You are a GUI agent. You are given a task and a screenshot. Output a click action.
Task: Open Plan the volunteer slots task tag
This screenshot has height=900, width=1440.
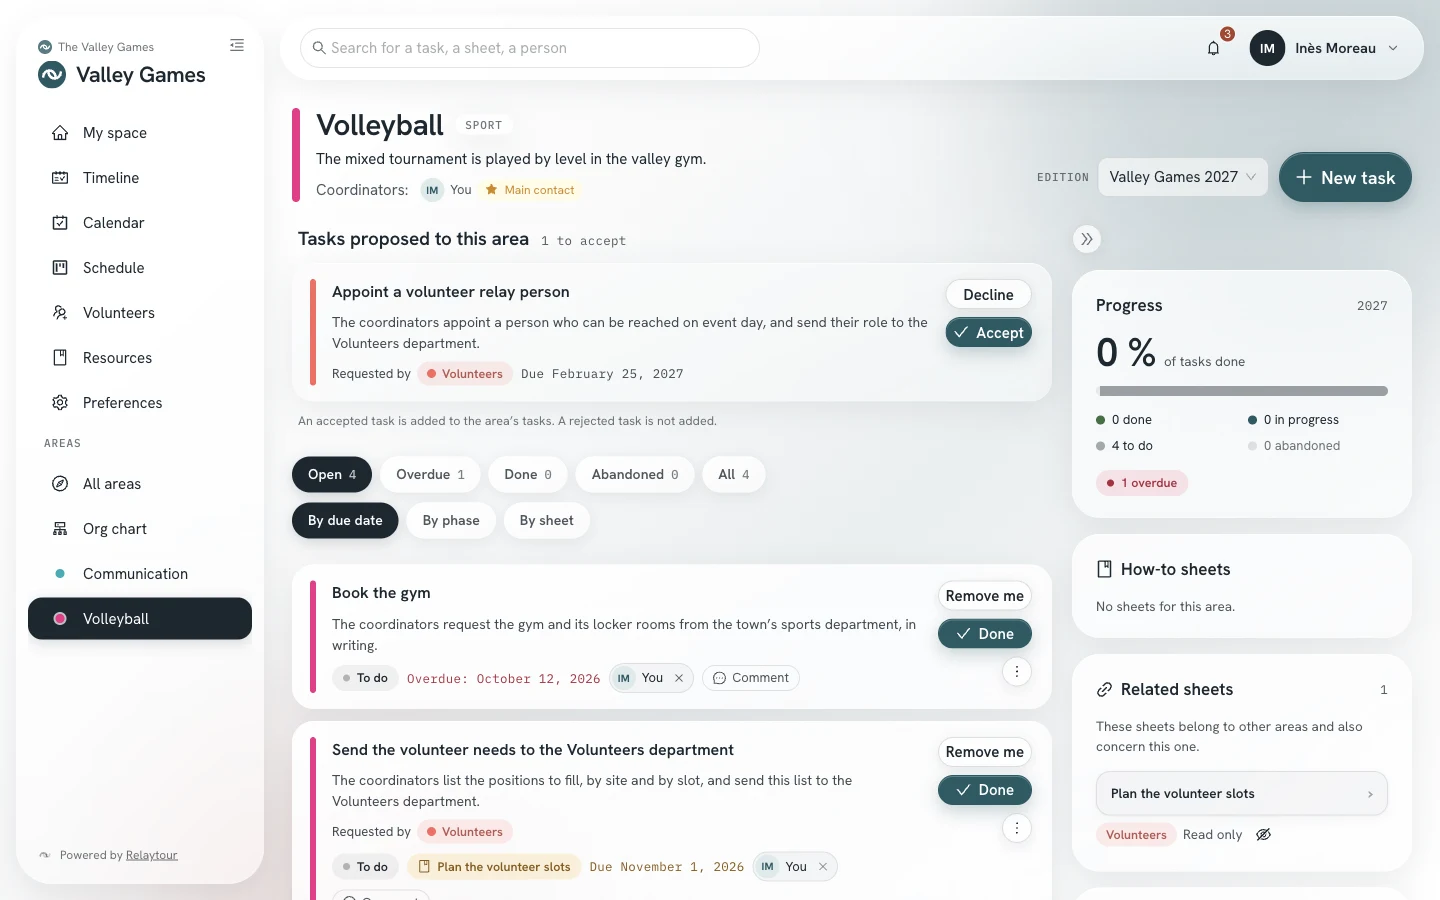point(494,867)
